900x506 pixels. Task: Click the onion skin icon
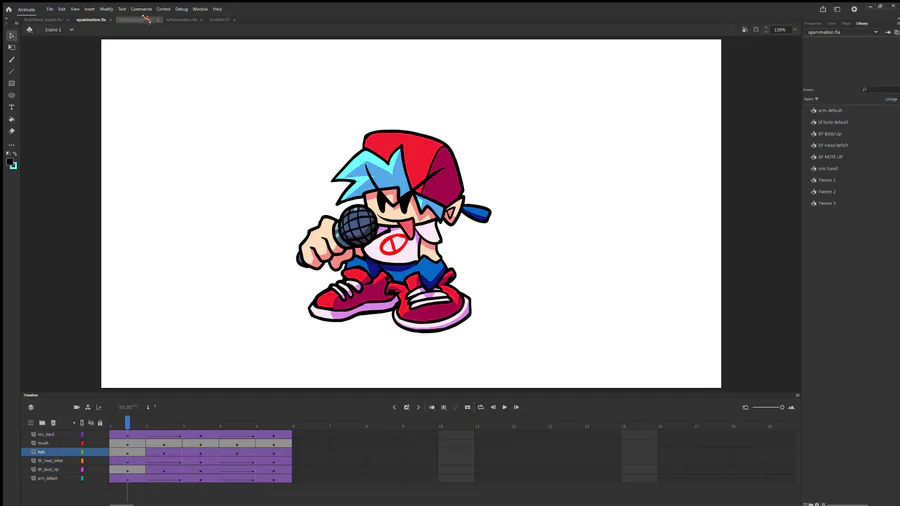coord(432,407)
